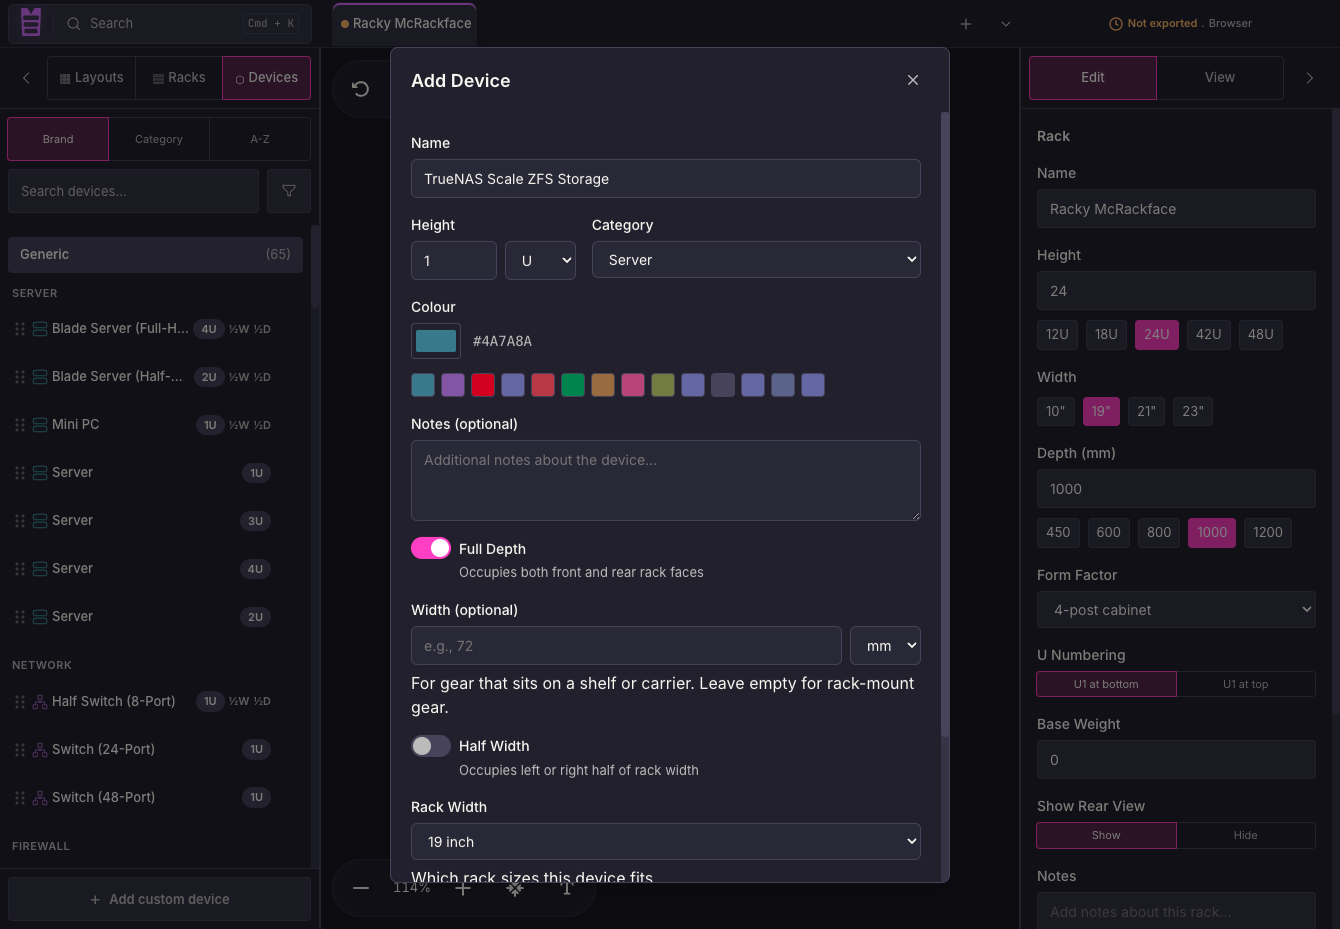This screenshot has height=929, width=1340.
Task: Open a new tab with the plus icon
Action: (x=966, y=24)
